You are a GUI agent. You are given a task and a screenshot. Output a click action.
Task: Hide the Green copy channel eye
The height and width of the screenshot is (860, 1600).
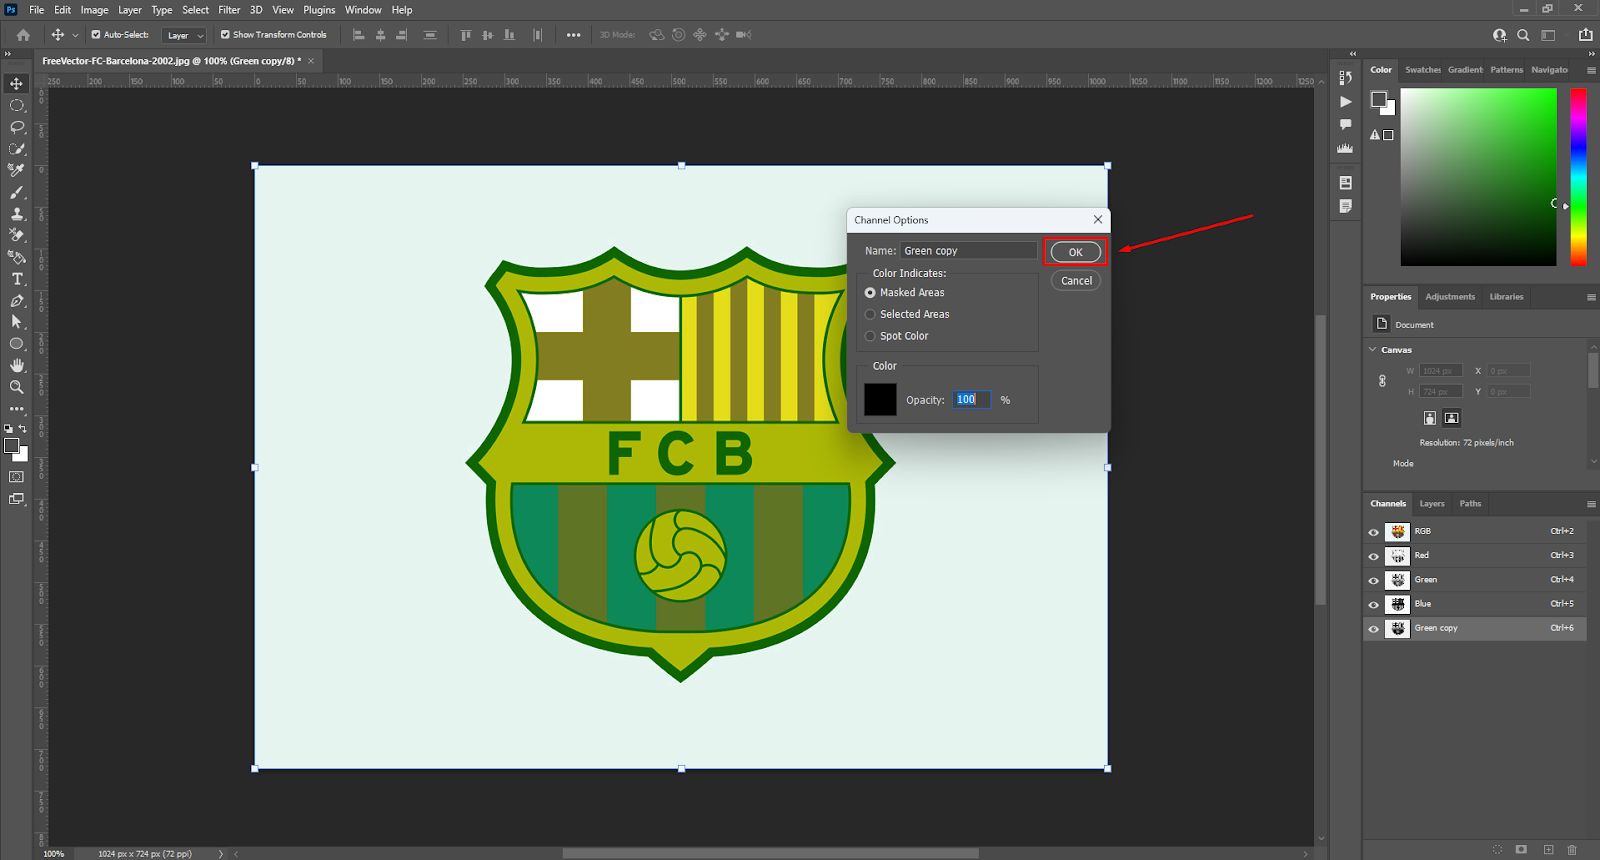[1373, 629]
